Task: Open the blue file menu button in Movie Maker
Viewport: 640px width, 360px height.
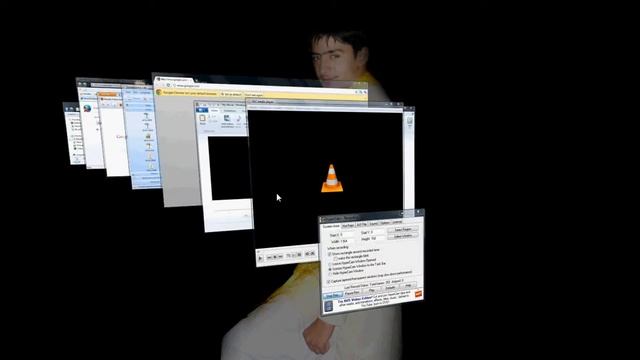Action: (202, 110)
